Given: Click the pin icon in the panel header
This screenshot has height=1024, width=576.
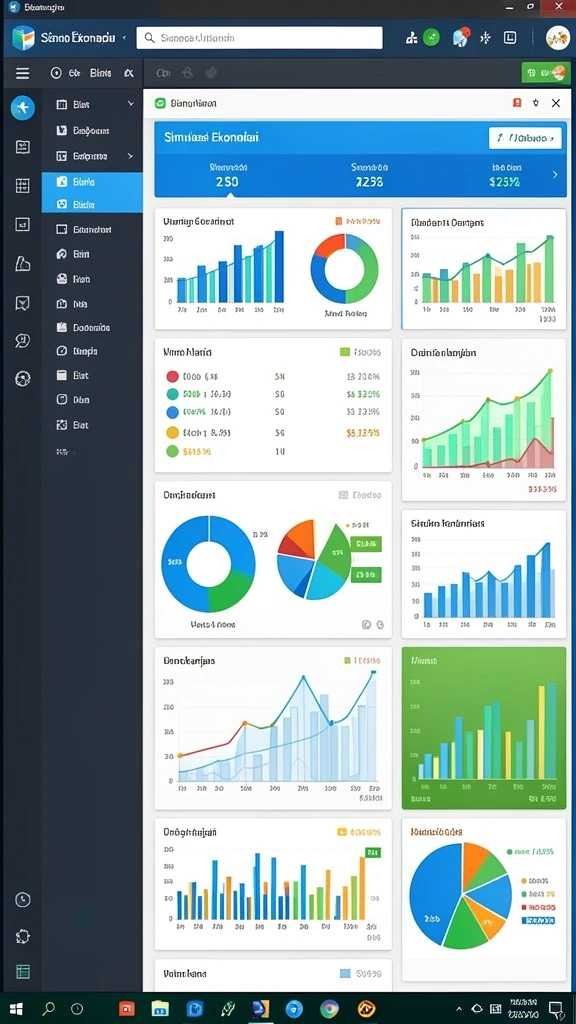Looking at the screenshot, I should coord(536,103).
